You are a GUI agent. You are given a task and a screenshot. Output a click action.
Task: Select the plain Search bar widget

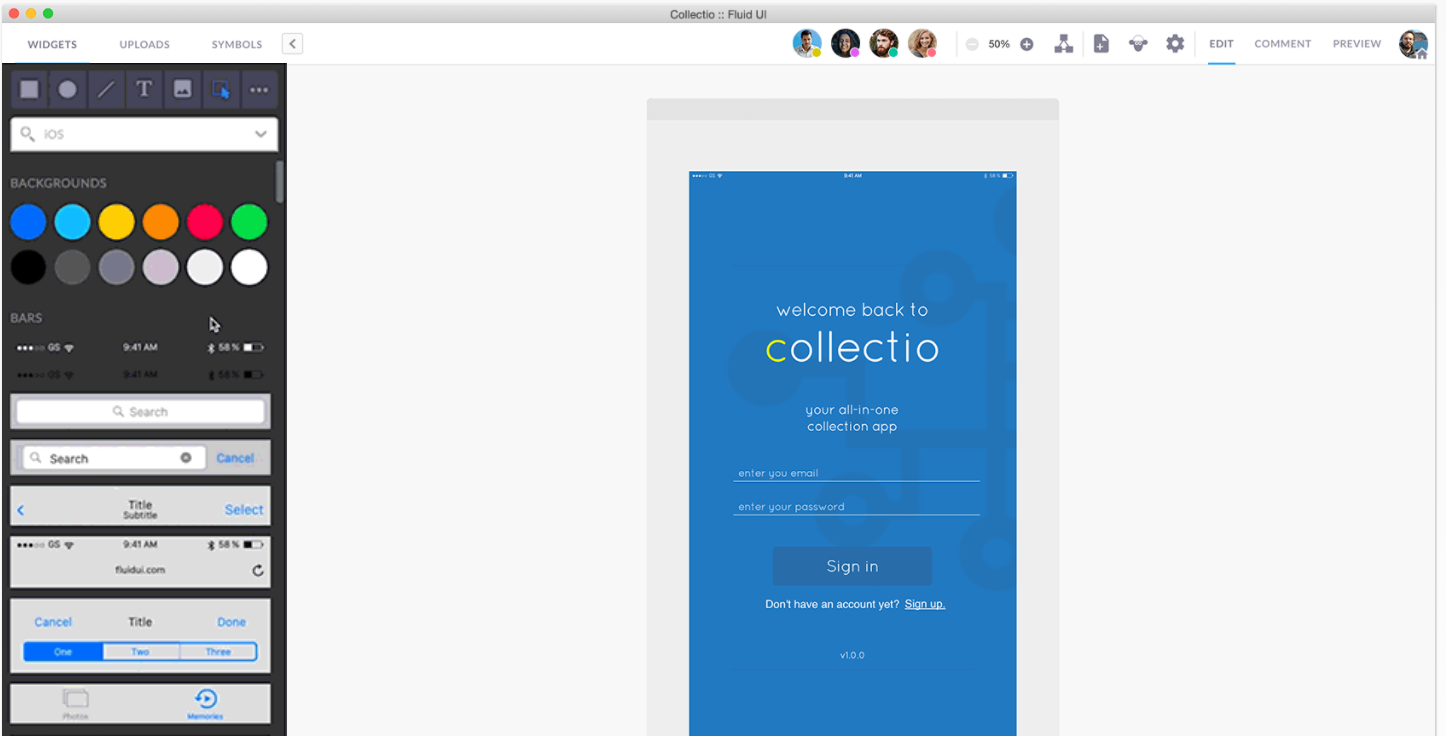[x=140, y=412]
